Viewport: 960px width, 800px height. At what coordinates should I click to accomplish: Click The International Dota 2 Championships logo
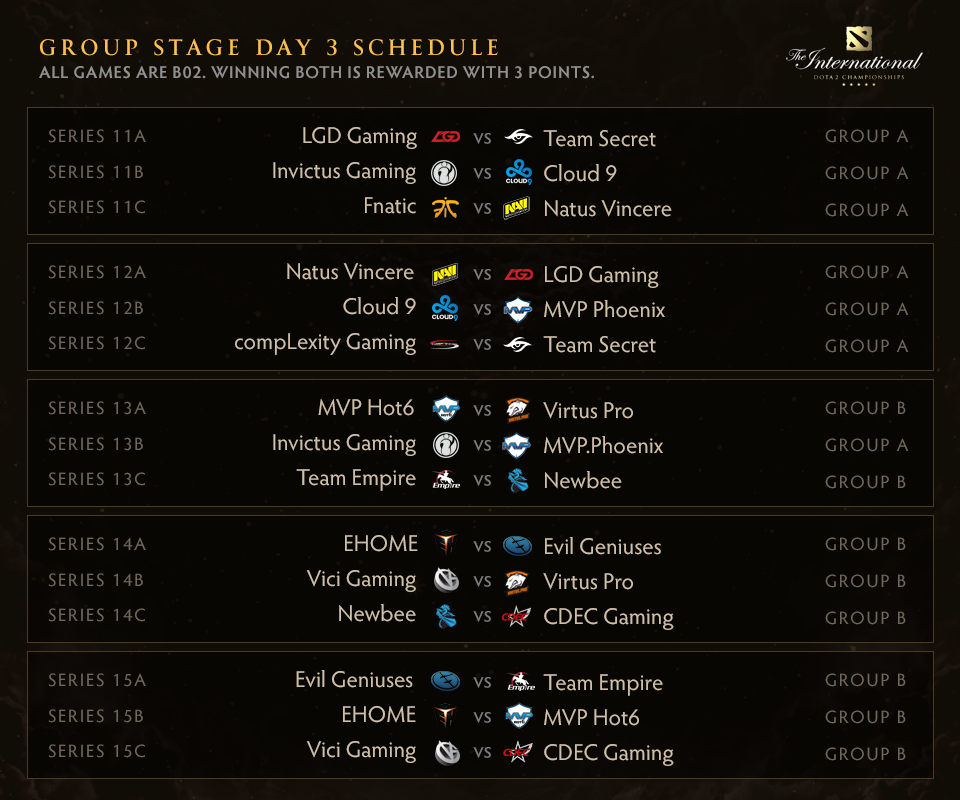point(853,57)
